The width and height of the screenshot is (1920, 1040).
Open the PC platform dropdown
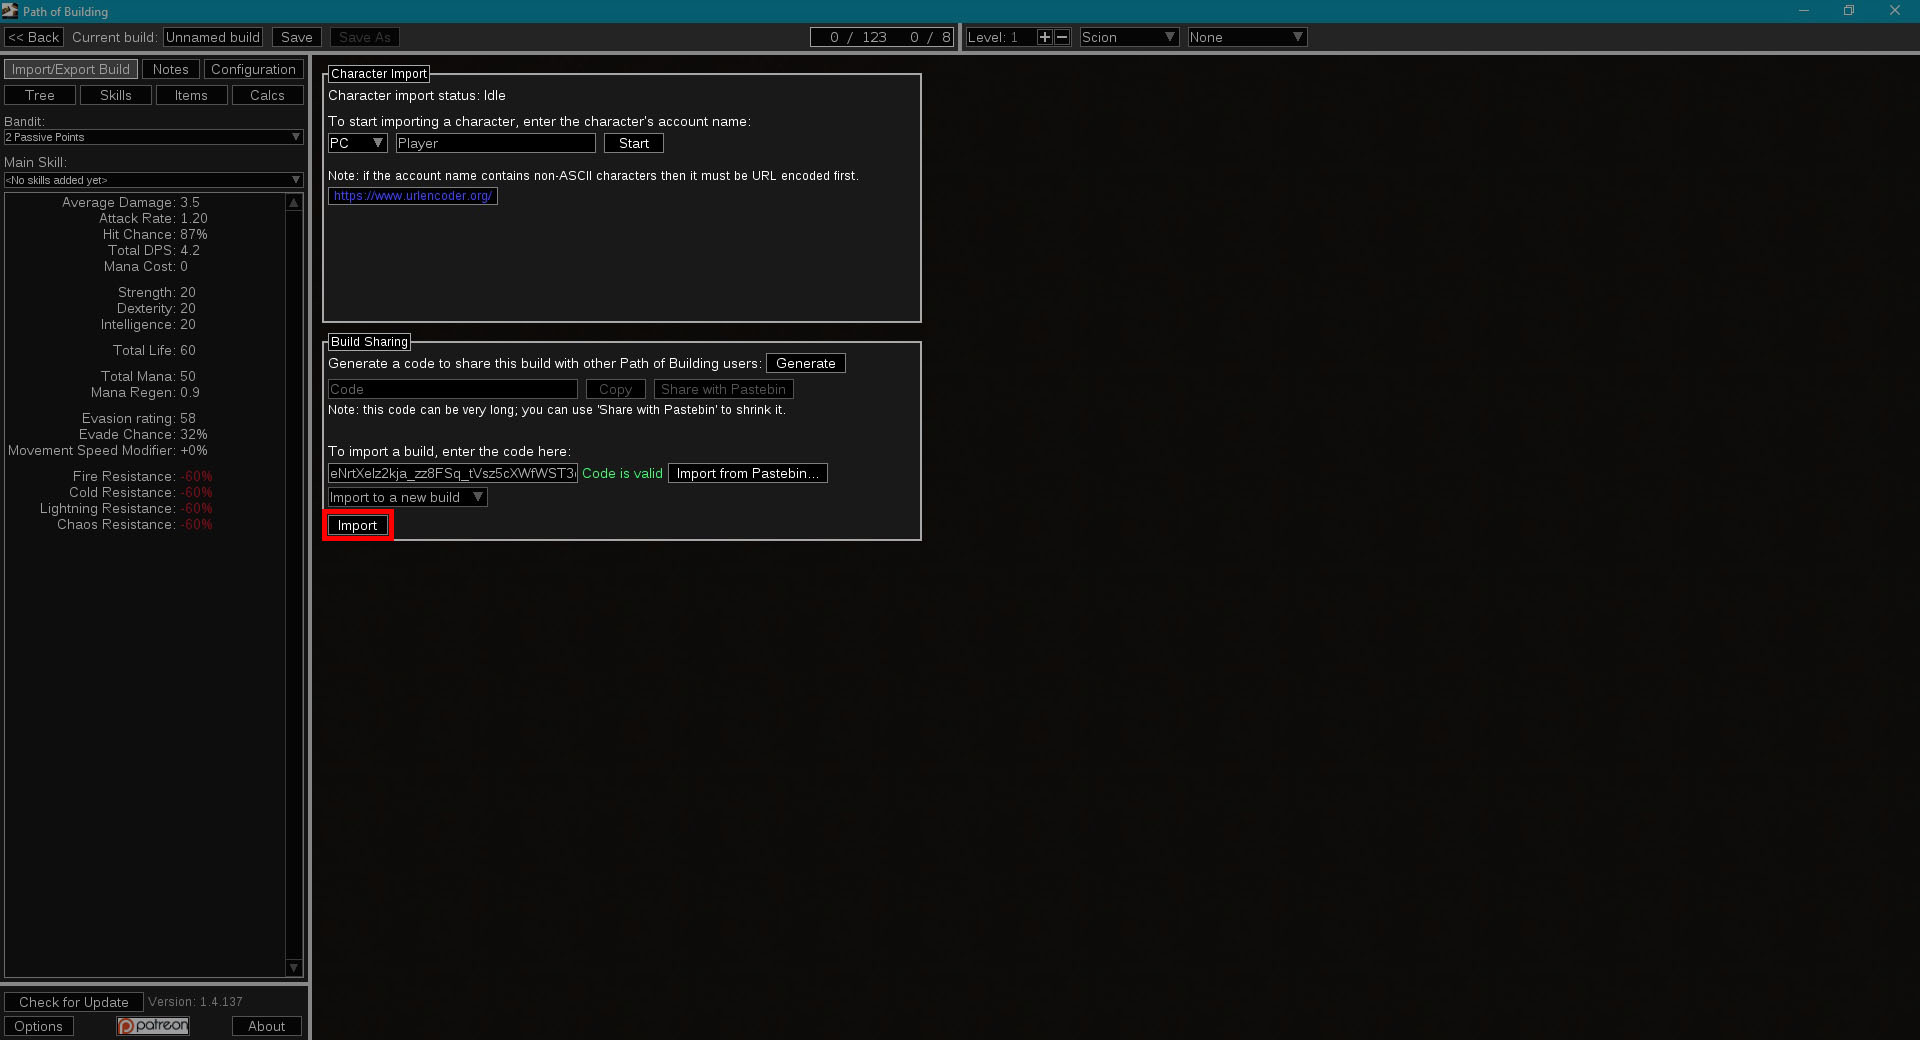point(357,143)
